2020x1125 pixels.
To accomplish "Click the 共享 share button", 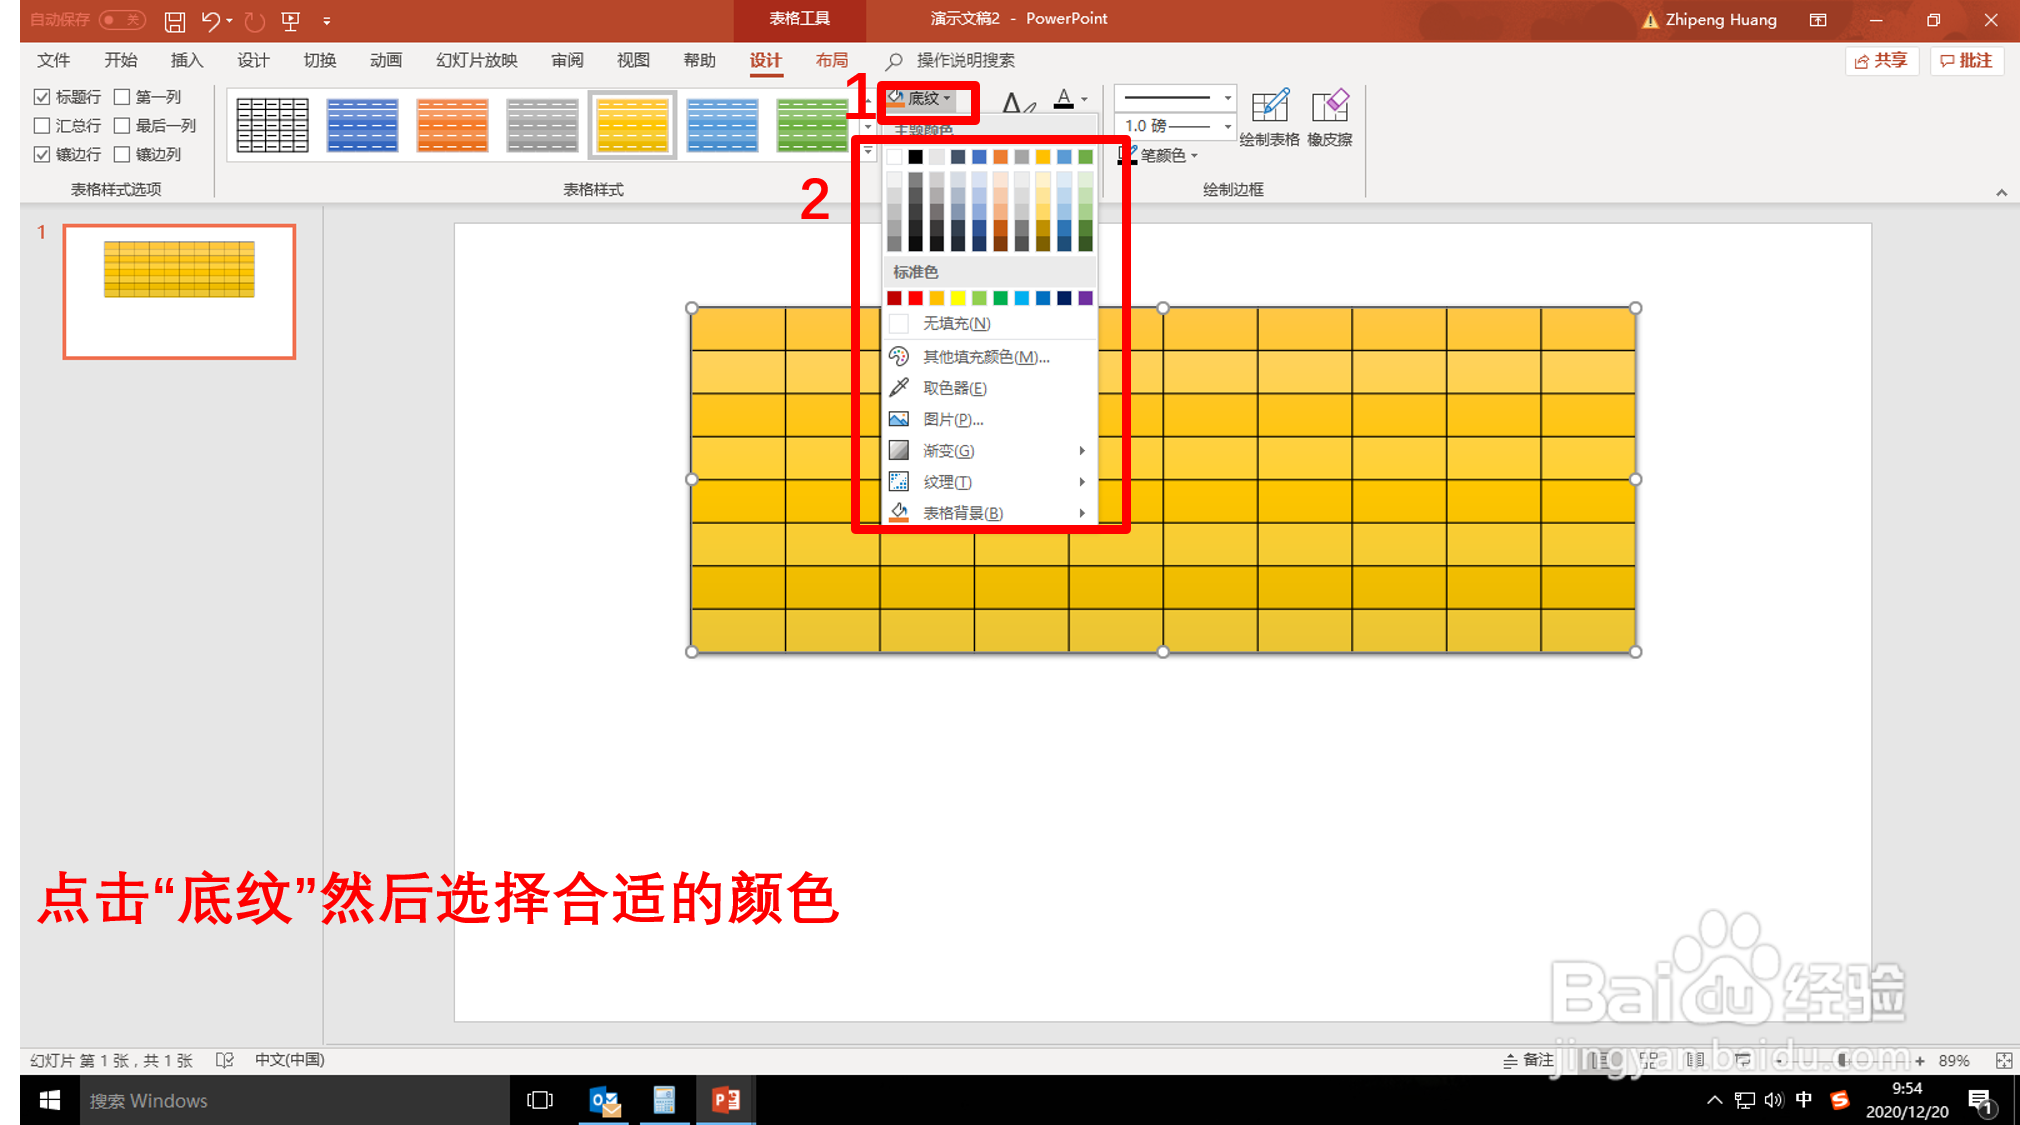I will [1880, 61].
